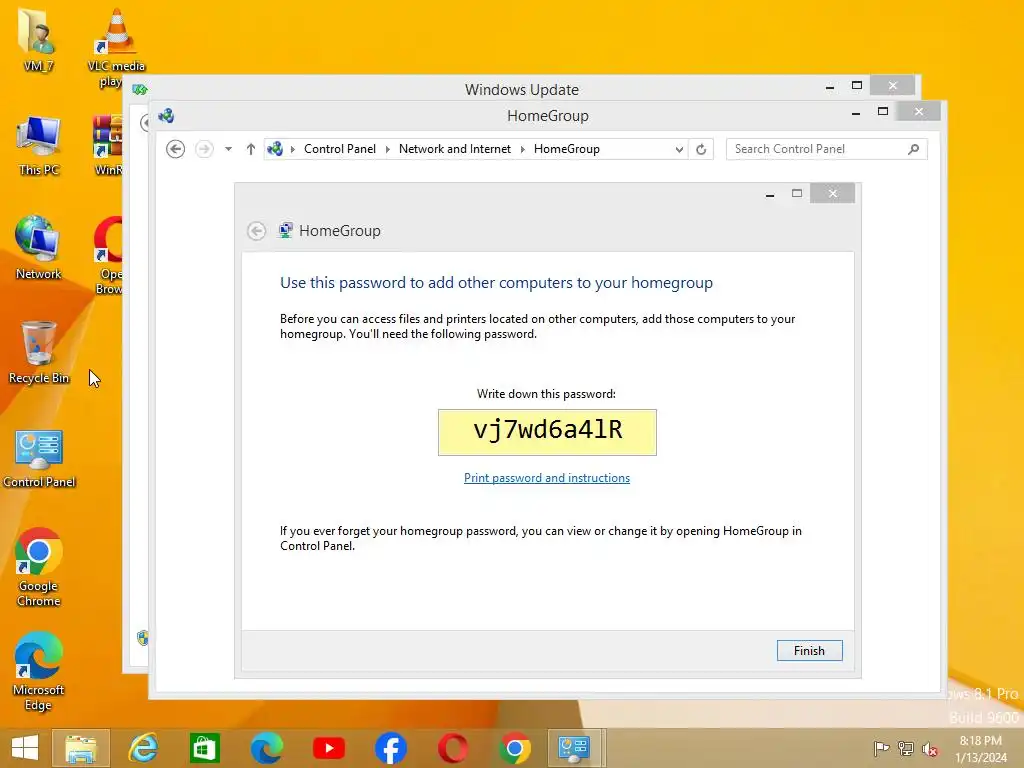1024x768 pixels.
Task: Open Action Center flag in system tray
Action: click(x=881, y=748)
